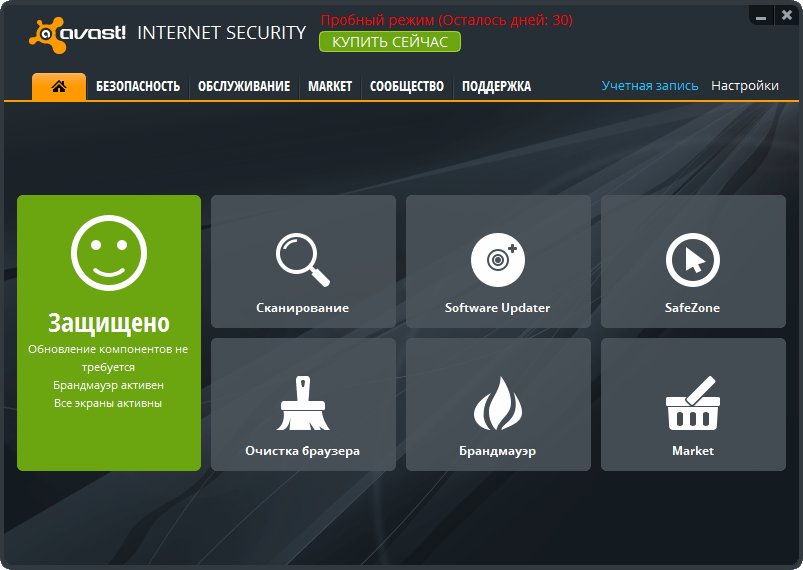The height and width of the screenshot is (570, 803).
Task: Launch Software Updater disc icon
Action: pos(498,260)
